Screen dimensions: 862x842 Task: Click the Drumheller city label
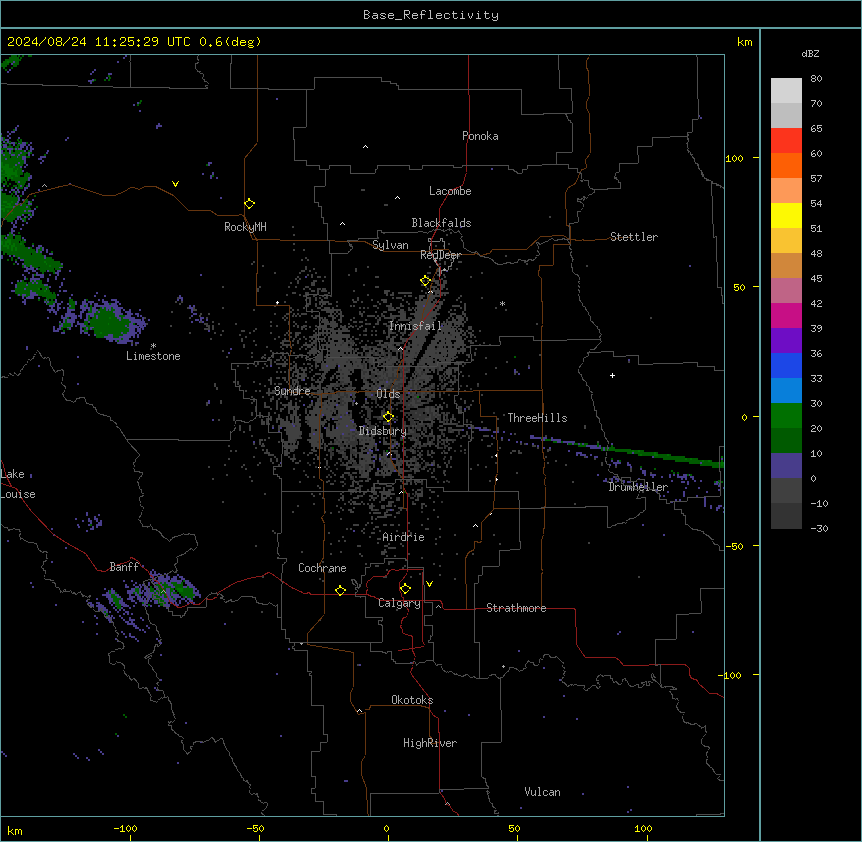tap(638, 487)
